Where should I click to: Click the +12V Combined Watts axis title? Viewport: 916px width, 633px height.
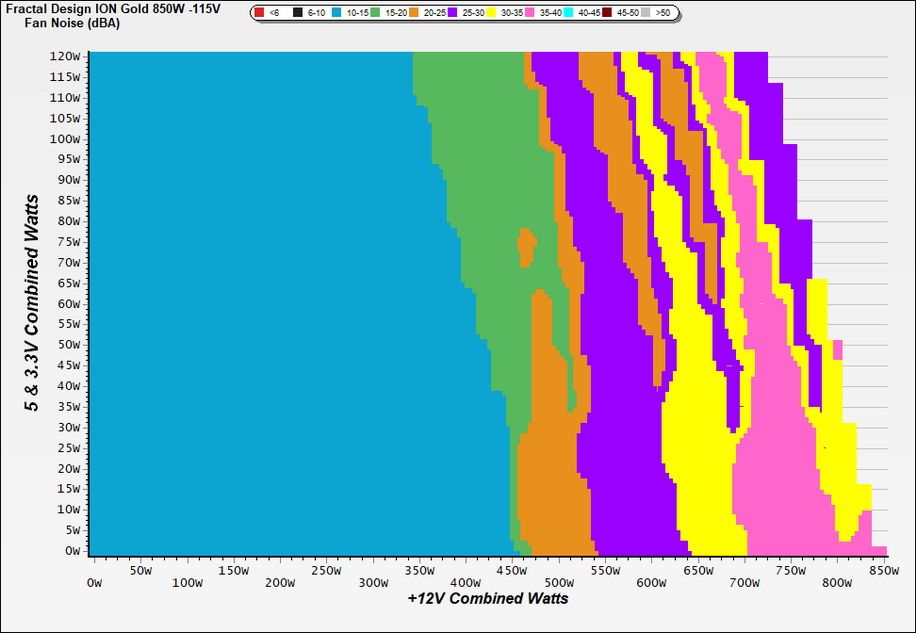pyautogui.click(x=488, y=598)
